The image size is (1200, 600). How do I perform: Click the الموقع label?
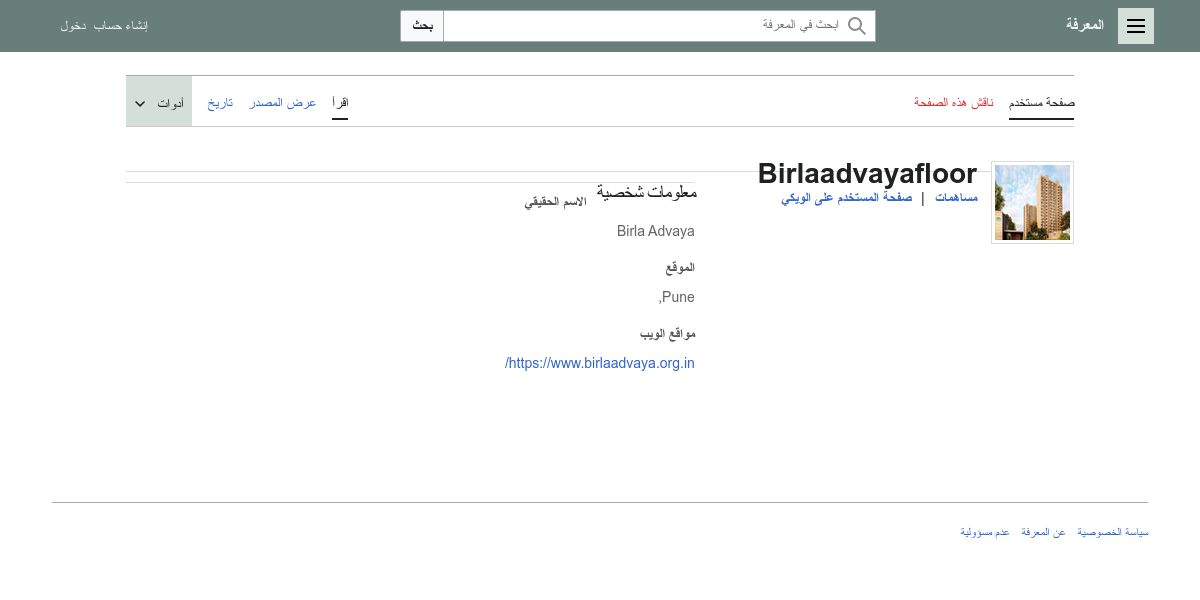(x=680, y=268)
